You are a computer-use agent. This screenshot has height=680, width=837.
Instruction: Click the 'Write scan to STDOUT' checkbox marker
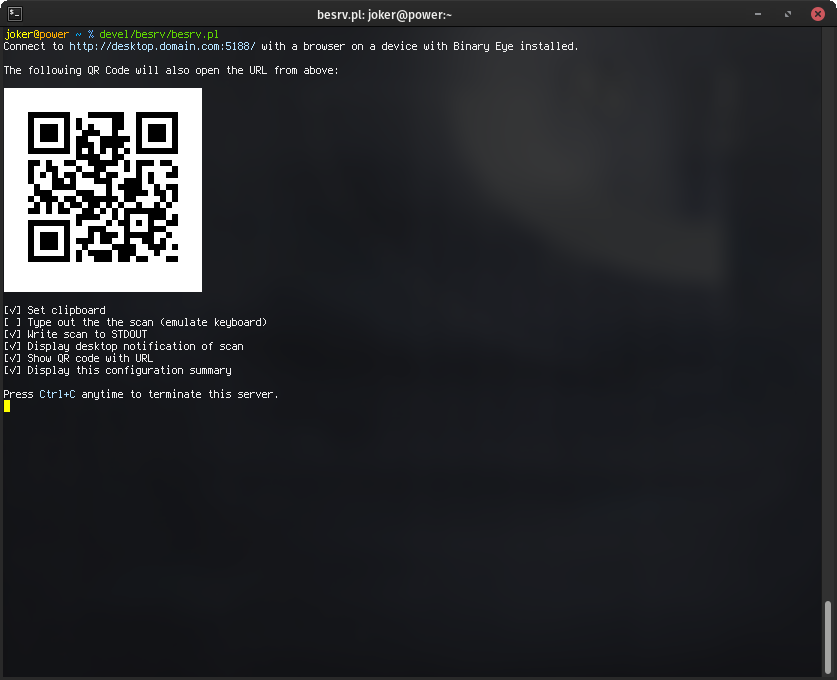point(12,334)
